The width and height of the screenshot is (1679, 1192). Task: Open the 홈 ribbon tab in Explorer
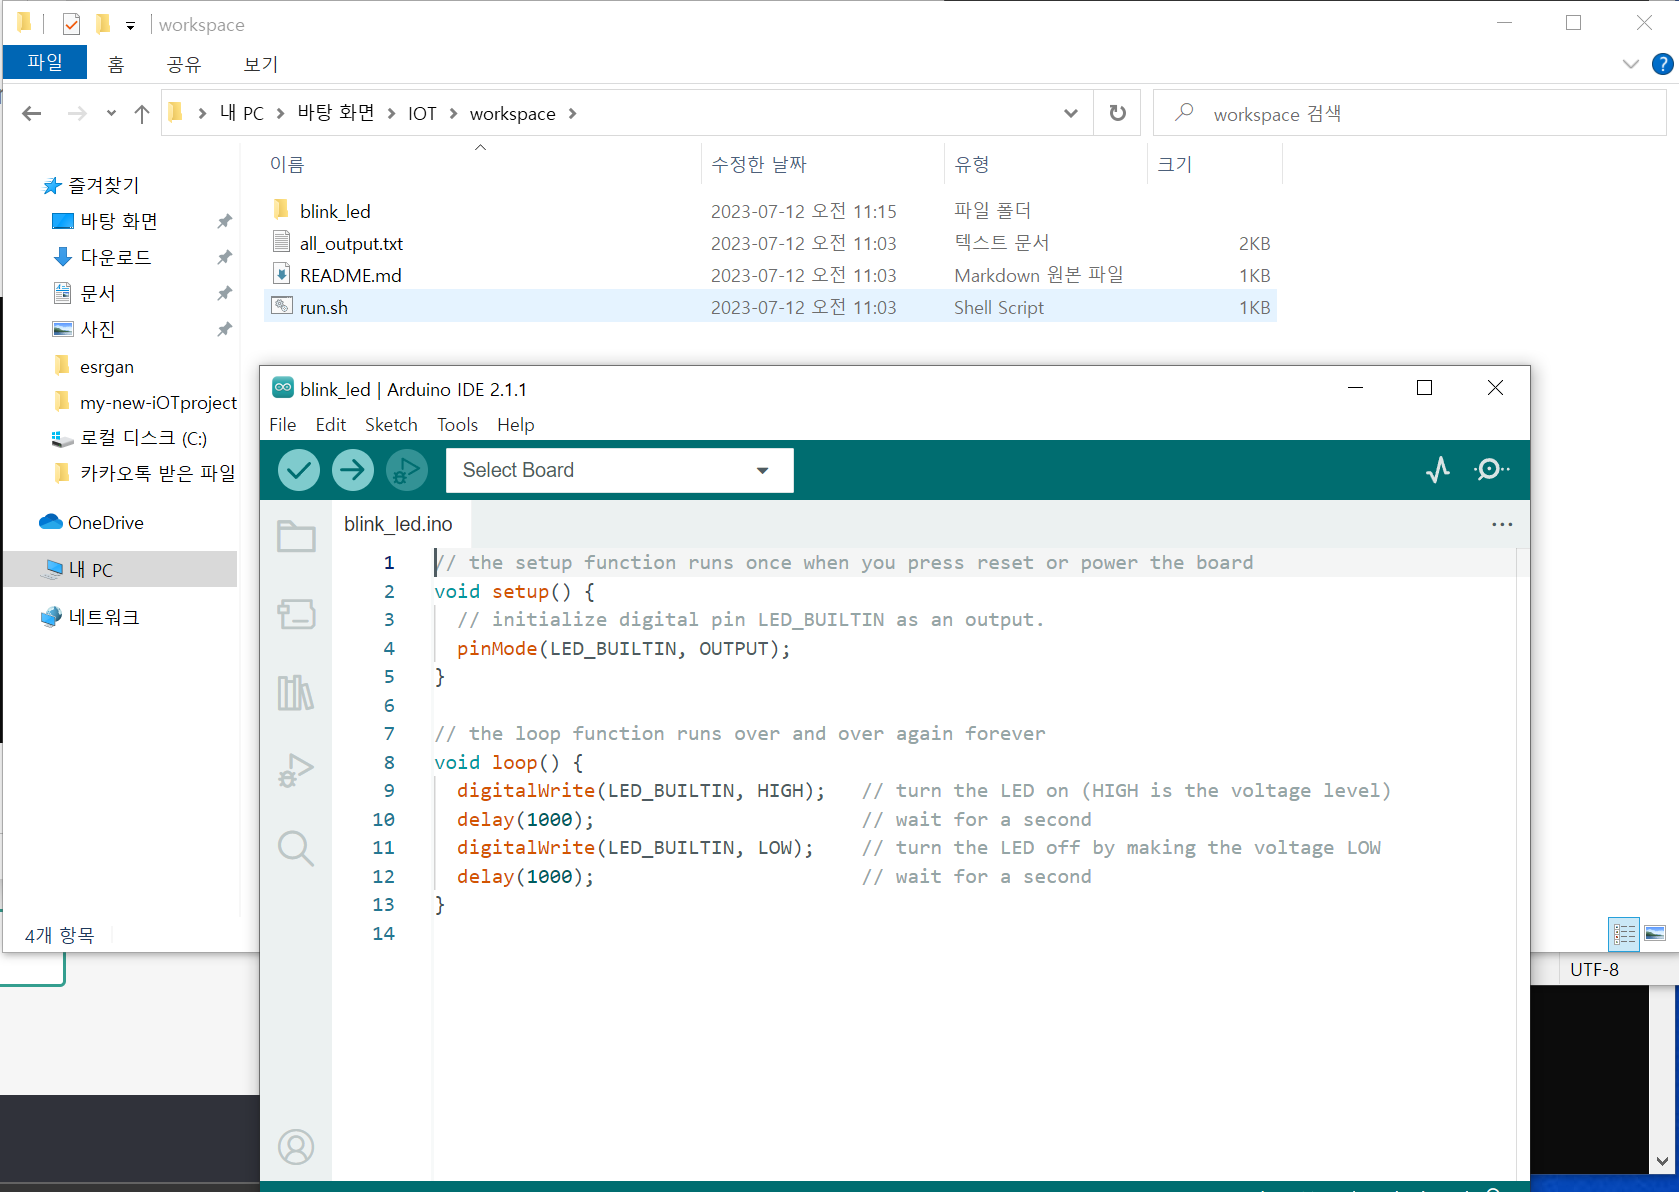tap(116, 64)
